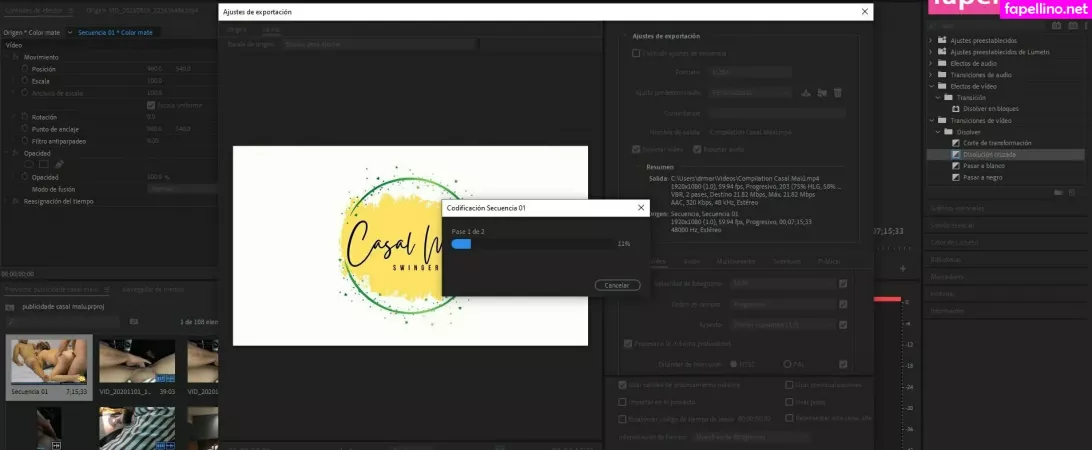This screenshot has height=450, width=1092.
Task: Open the Aspecto dropdown
Action: tap(783, 325)
